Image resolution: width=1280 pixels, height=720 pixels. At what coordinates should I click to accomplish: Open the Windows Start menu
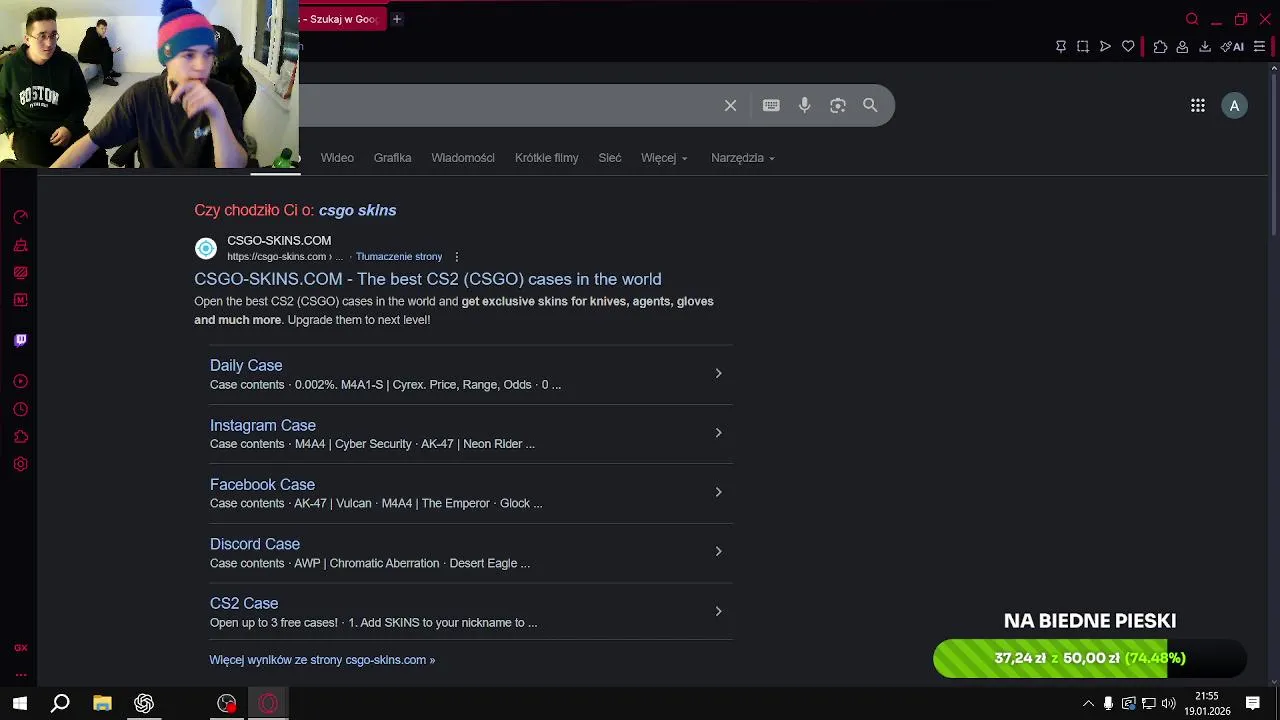coord(20,704)
